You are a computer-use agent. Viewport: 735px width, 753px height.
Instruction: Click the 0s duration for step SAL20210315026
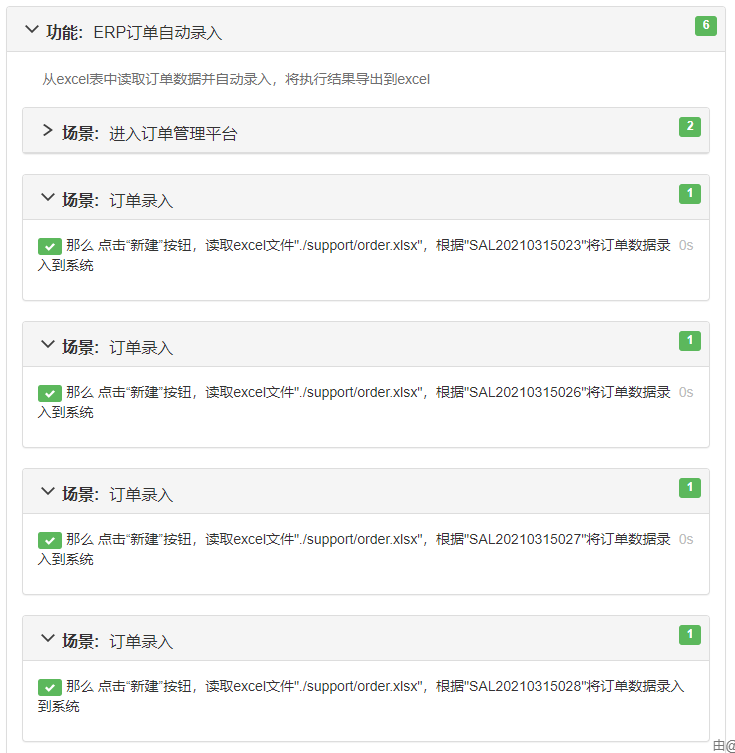point(686,392)
